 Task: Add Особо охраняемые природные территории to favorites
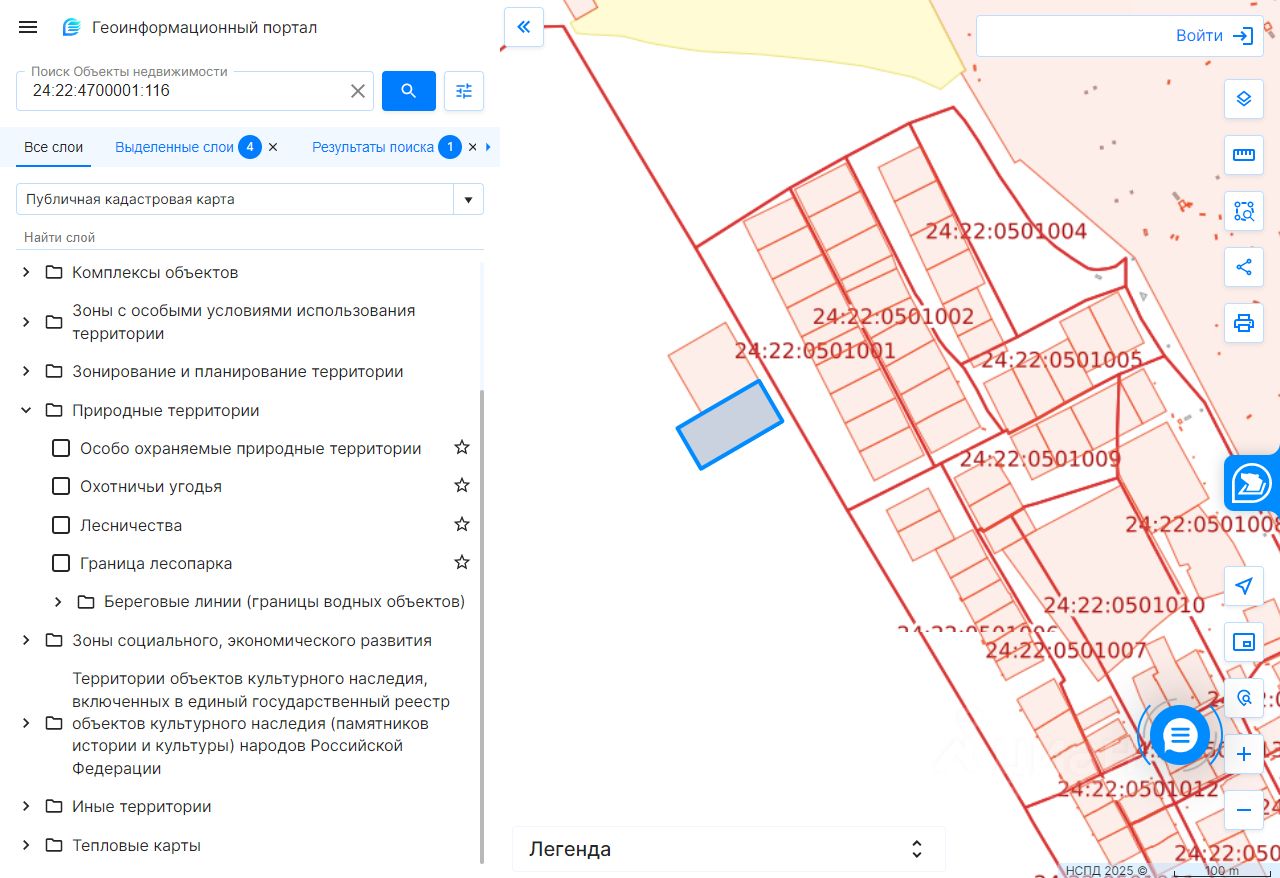(x=462, y=448)
